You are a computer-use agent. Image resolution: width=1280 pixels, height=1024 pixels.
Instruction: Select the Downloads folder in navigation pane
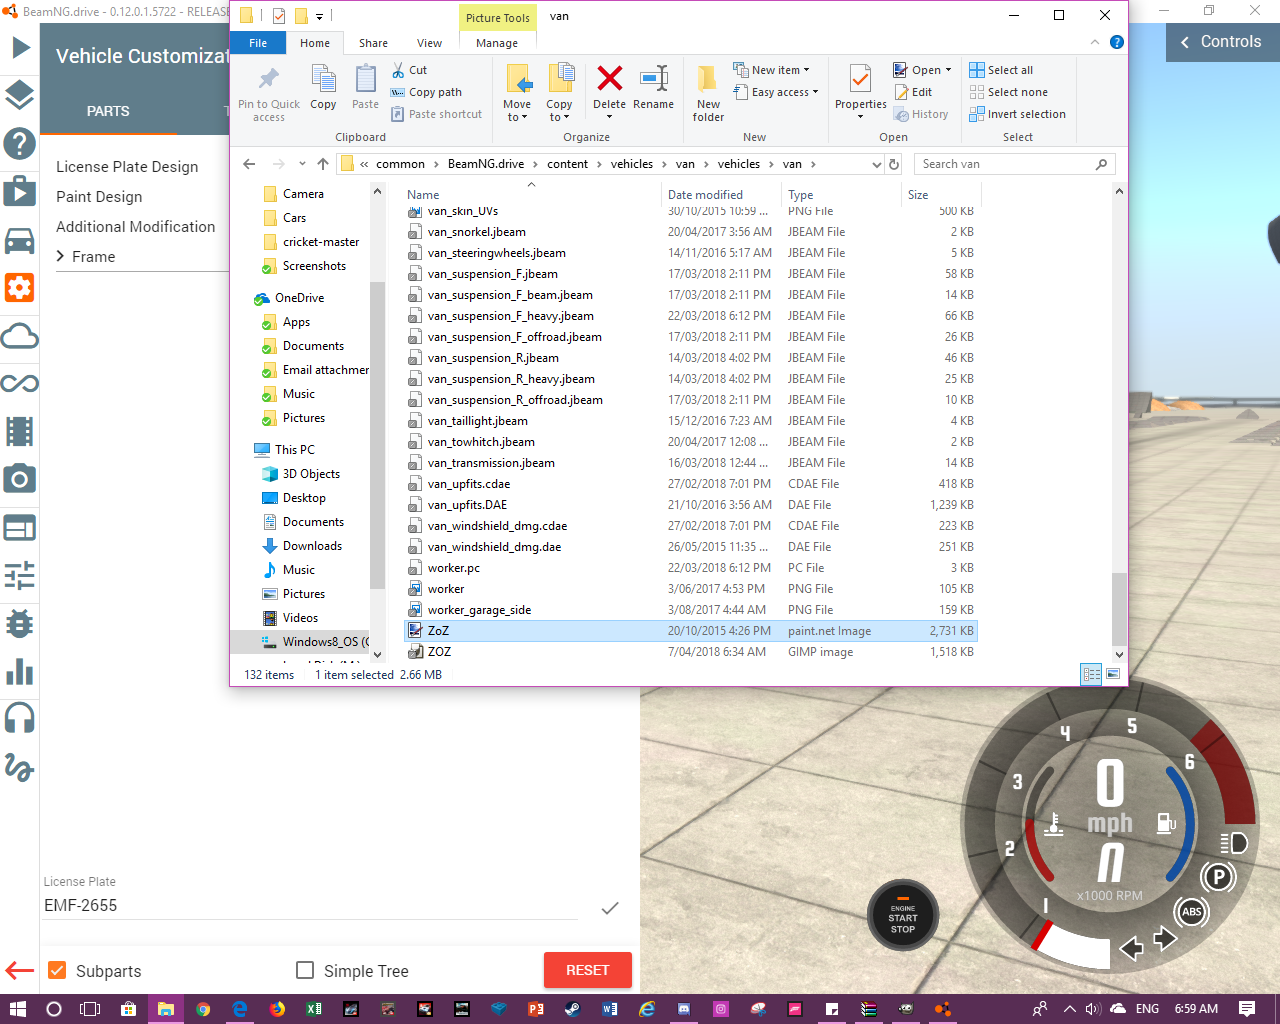[312, 546]
